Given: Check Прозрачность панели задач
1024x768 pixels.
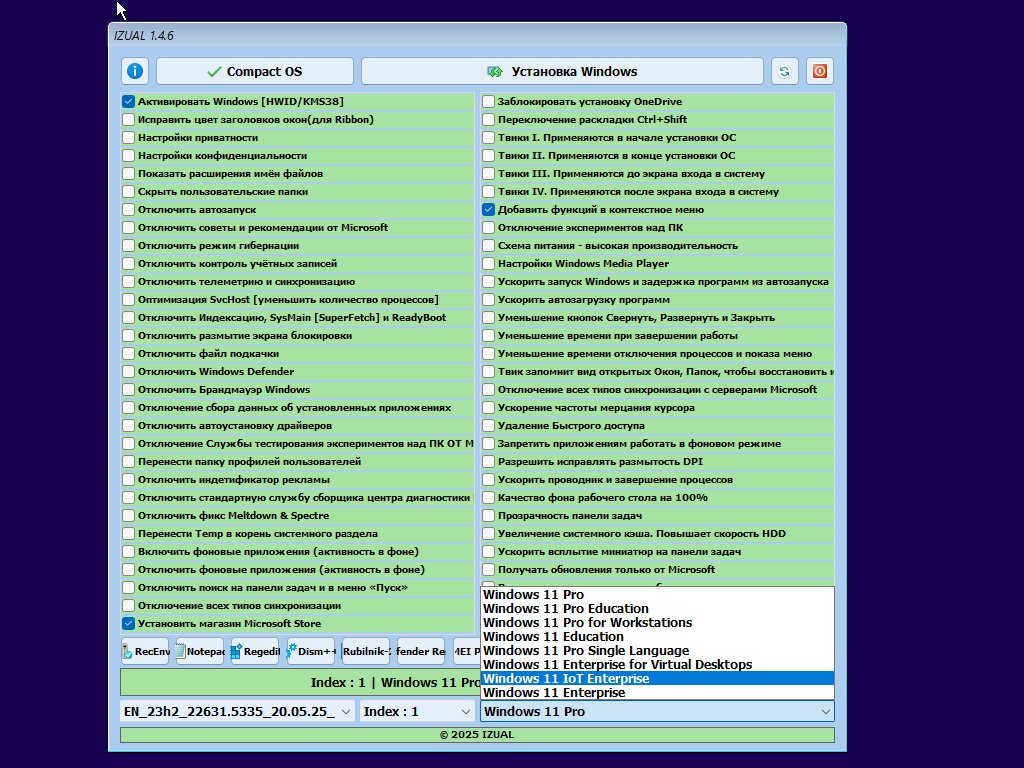Looking at the screenshot, I should 488,515.
